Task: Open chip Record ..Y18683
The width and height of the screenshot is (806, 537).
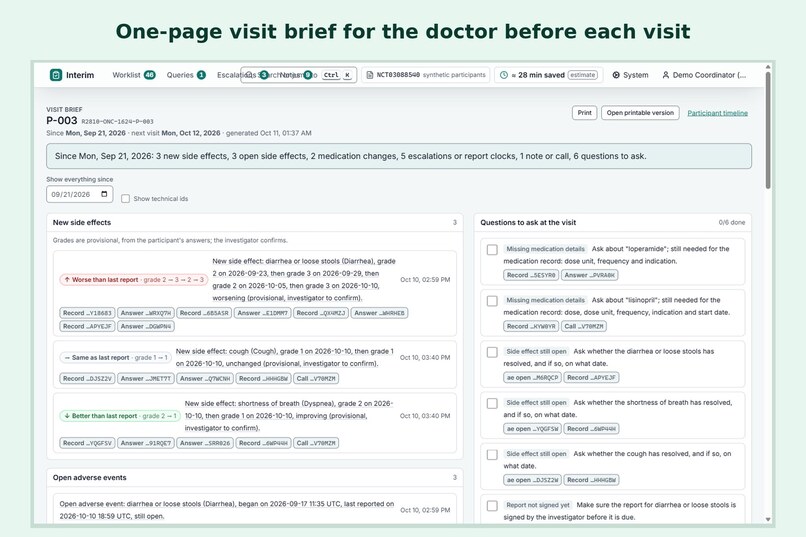Action: tap(87, 313)
